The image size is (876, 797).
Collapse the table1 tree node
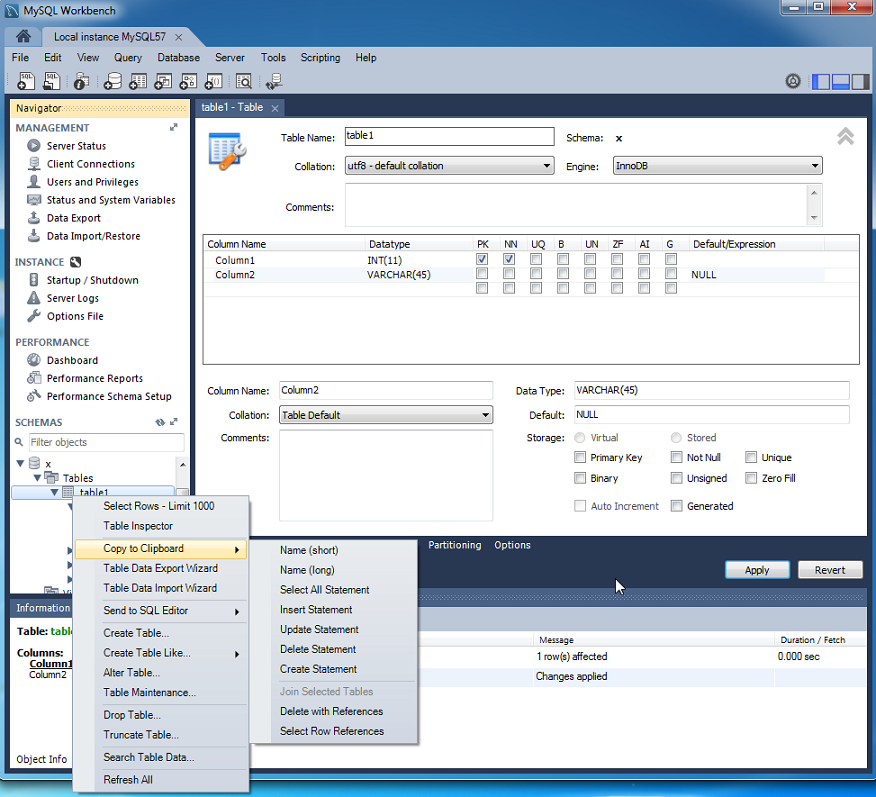[54, 492]
